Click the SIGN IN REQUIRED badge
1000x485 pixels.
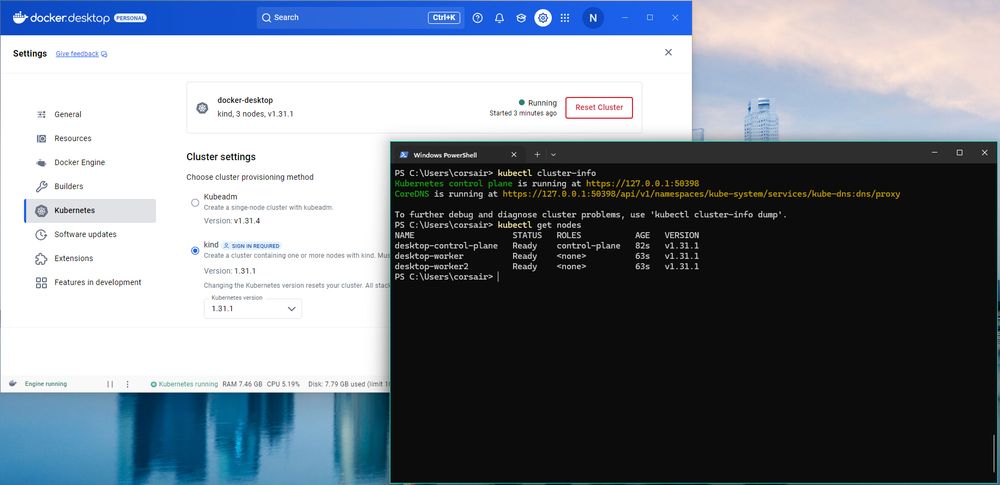[251, 246]
